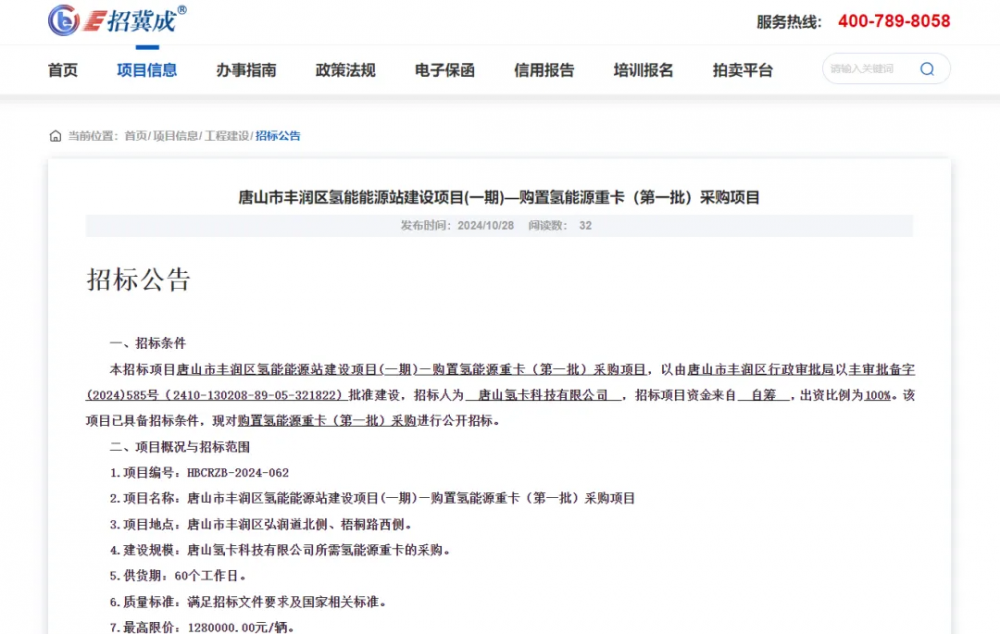The height and width of the screenshot is (634, 1000).
Task: Click the 招冀成 site logo
Action: click(x=118, y=20)
